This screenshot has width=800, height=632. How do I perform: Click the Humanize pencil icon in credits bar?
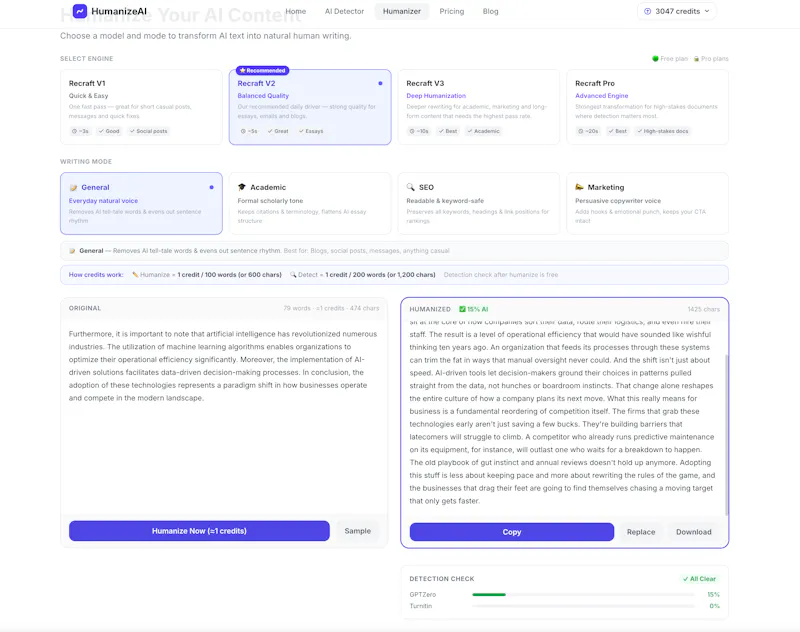point(135,274)
